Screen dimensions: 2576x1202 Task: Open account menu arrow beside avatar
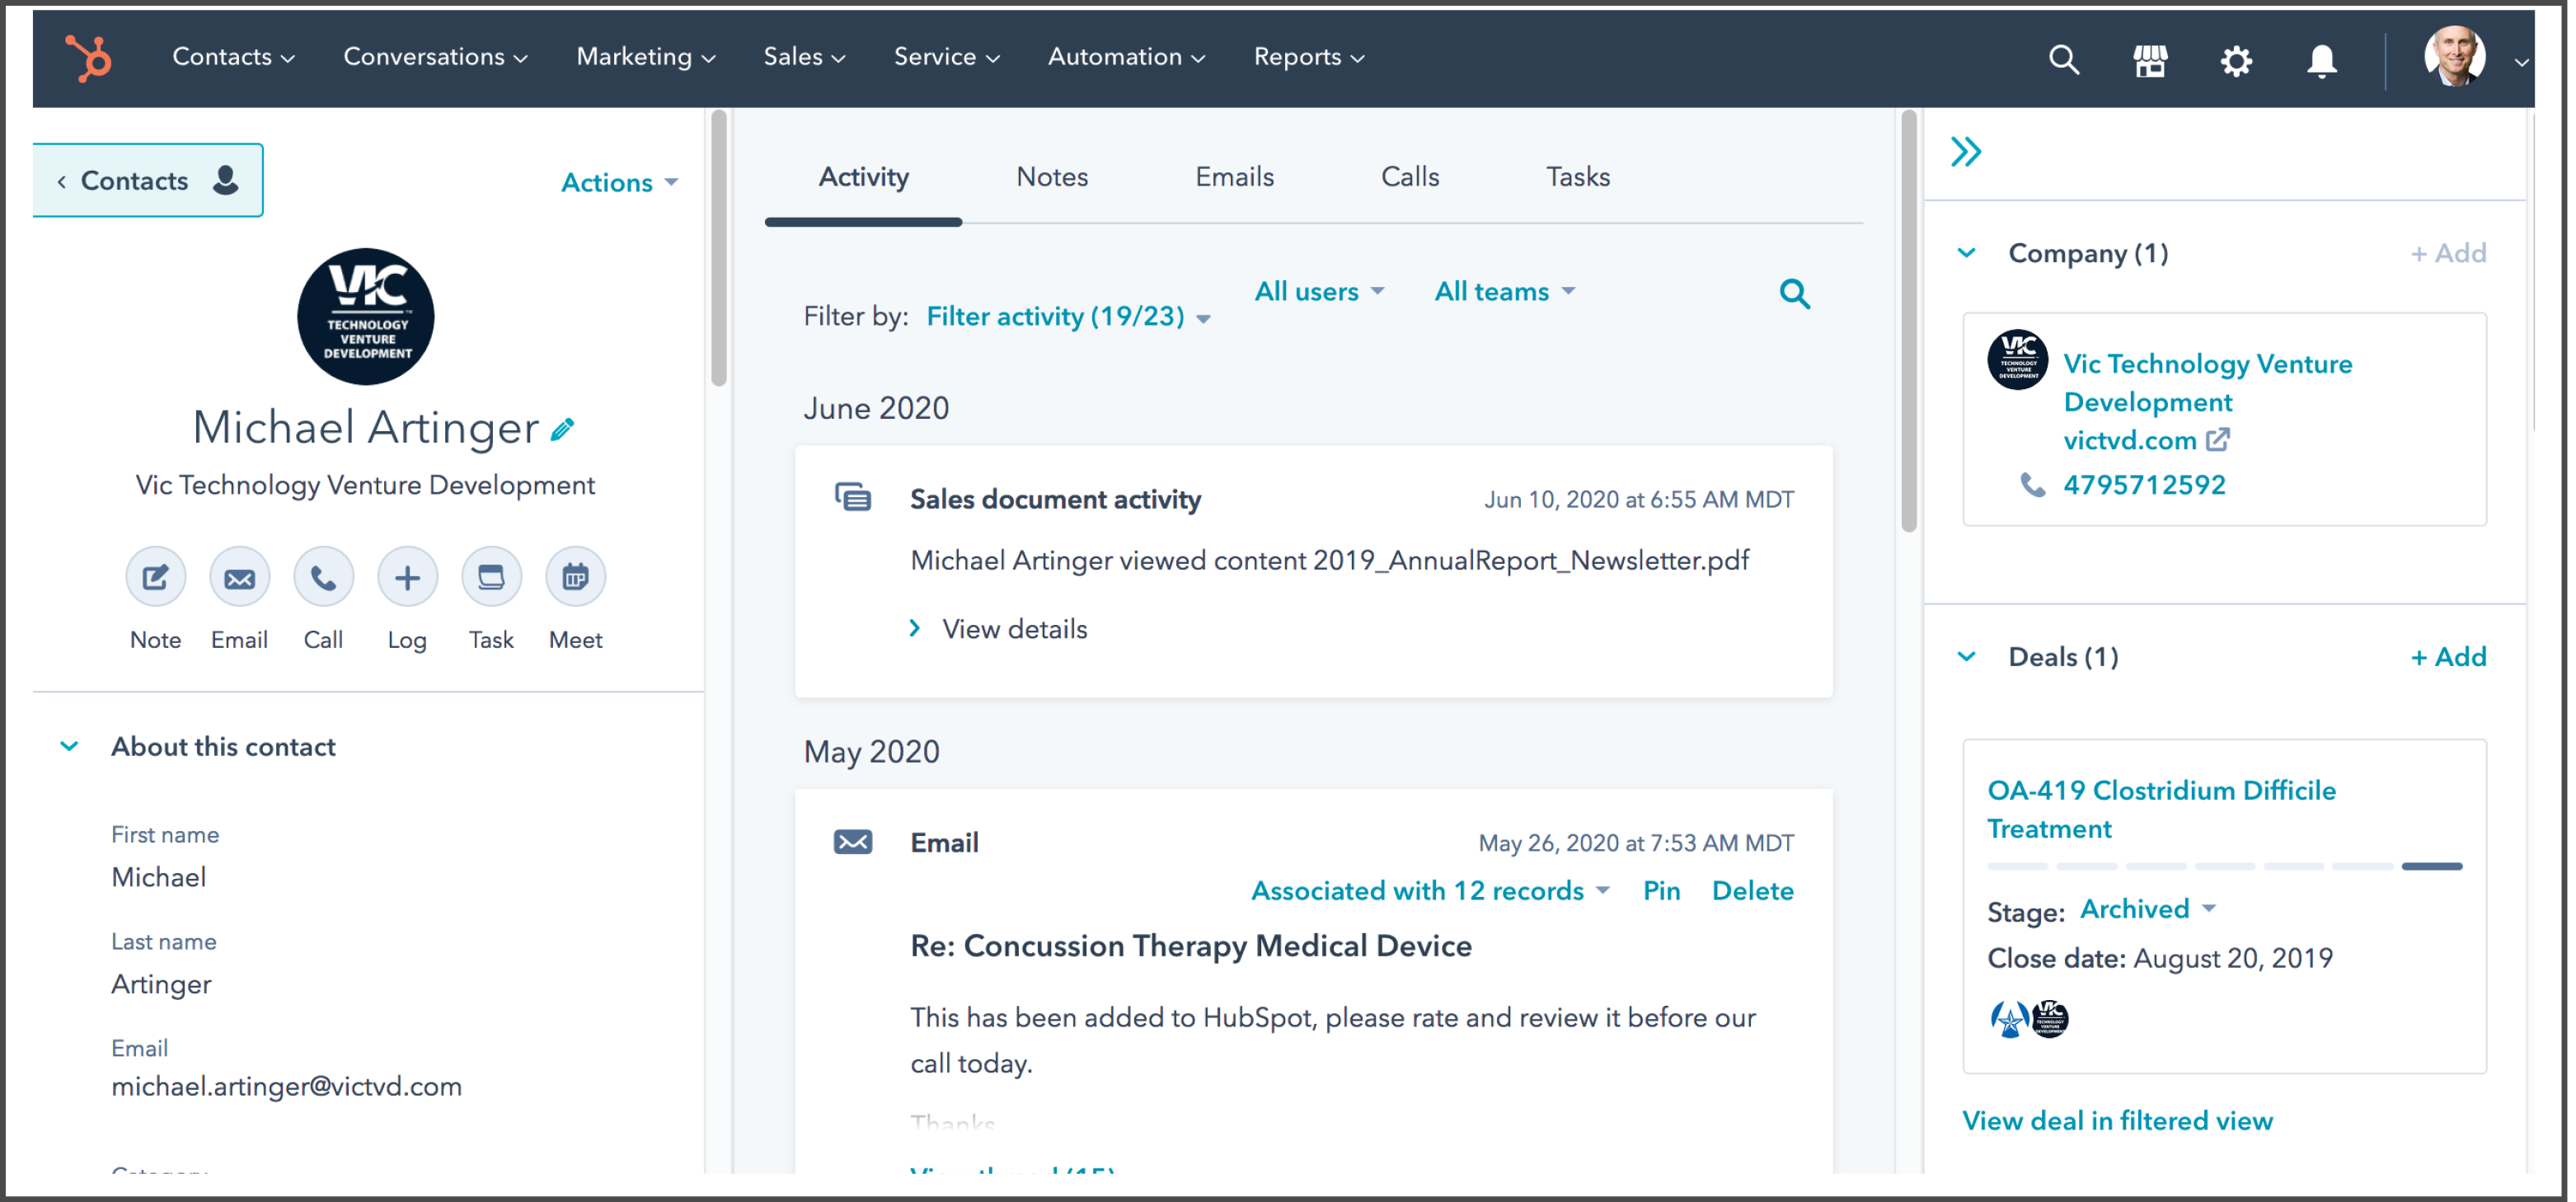click(2521, 62)
